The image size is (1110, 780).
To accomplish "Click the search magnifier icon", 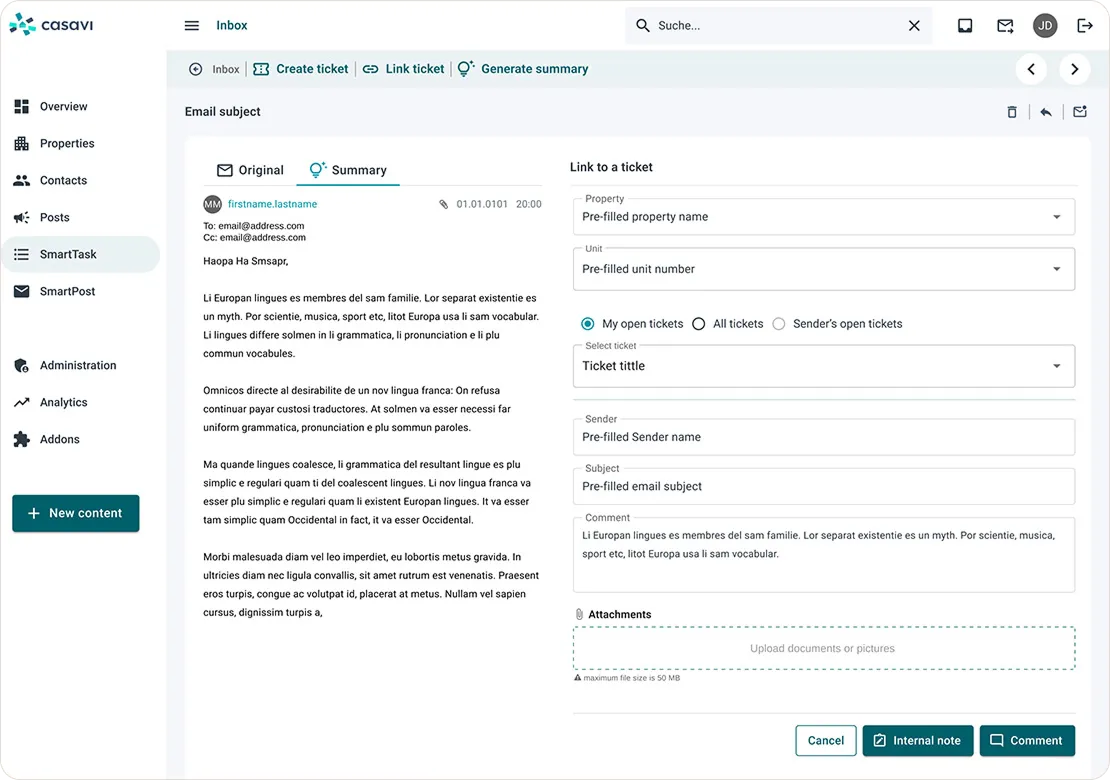I will [x=642, y=25].
